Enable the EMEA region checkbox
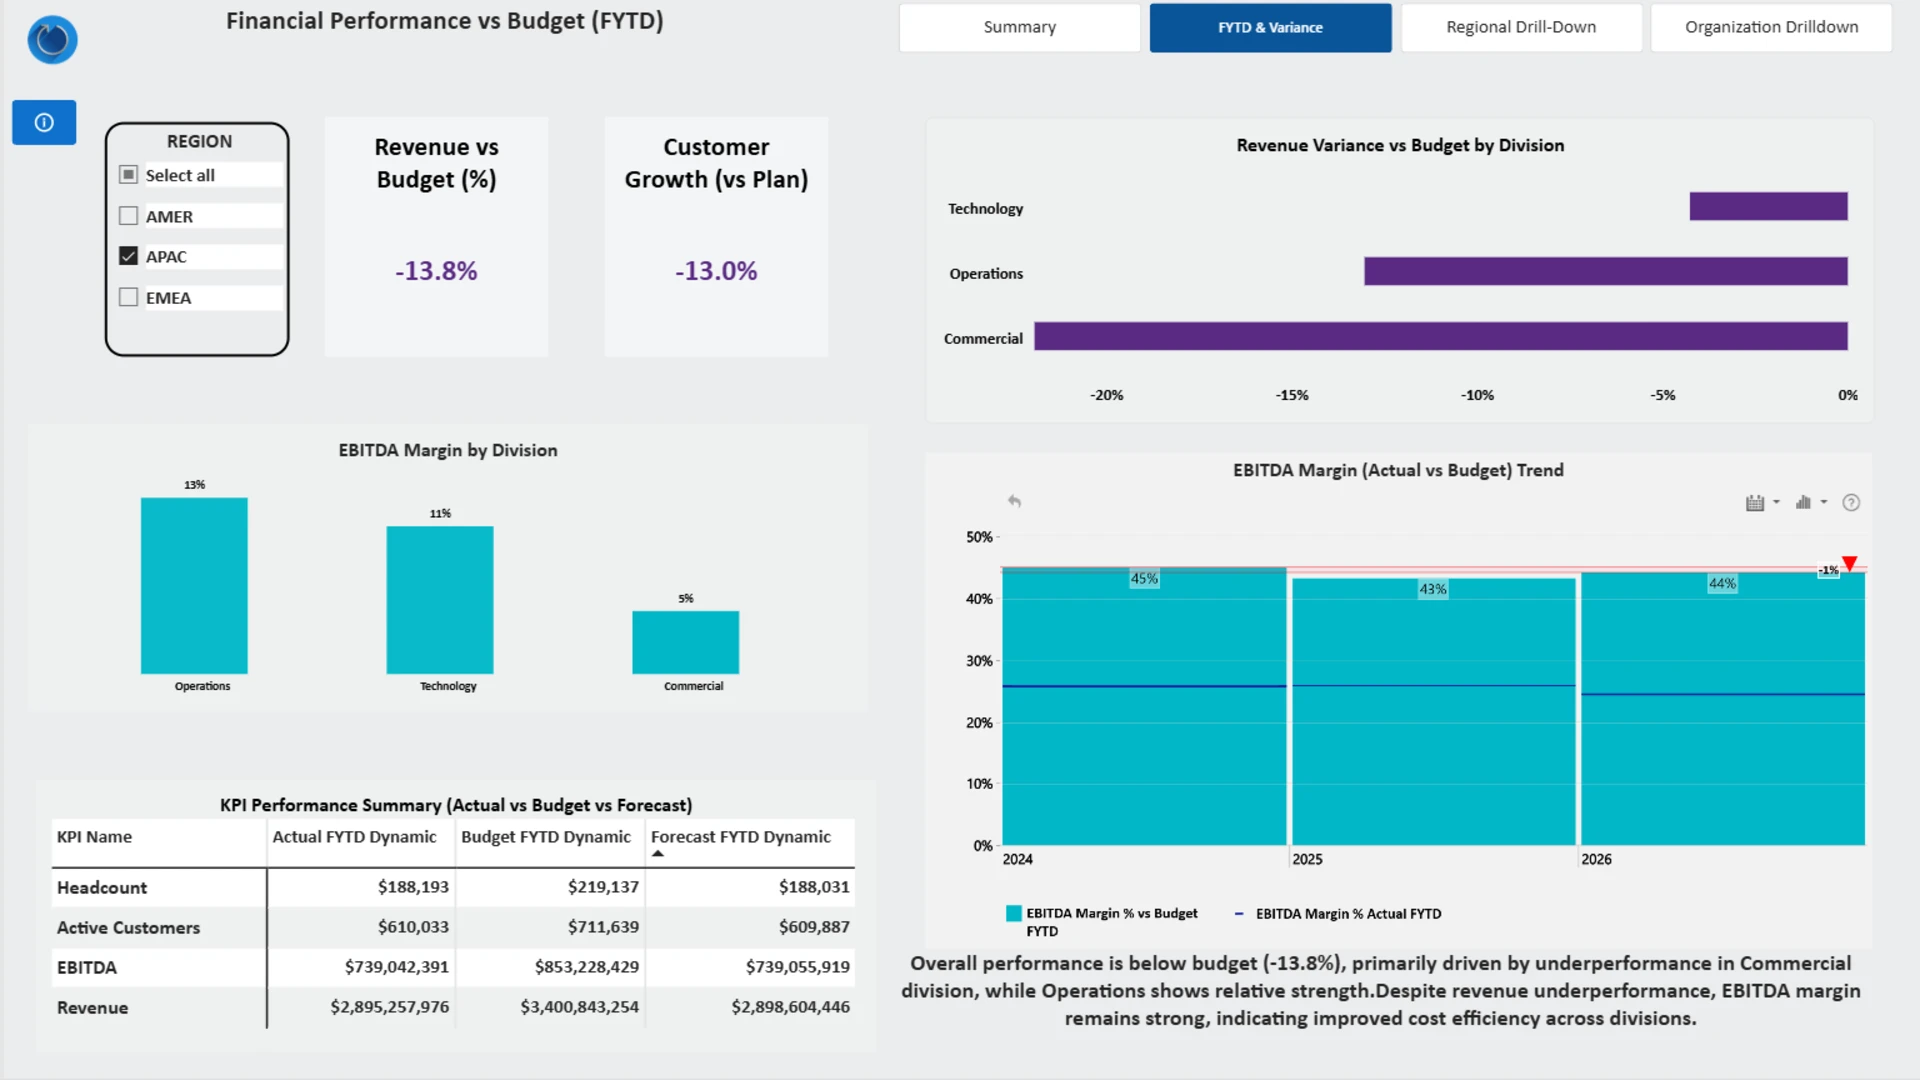Viewport: 1920px width, 1080px height. 128,297
